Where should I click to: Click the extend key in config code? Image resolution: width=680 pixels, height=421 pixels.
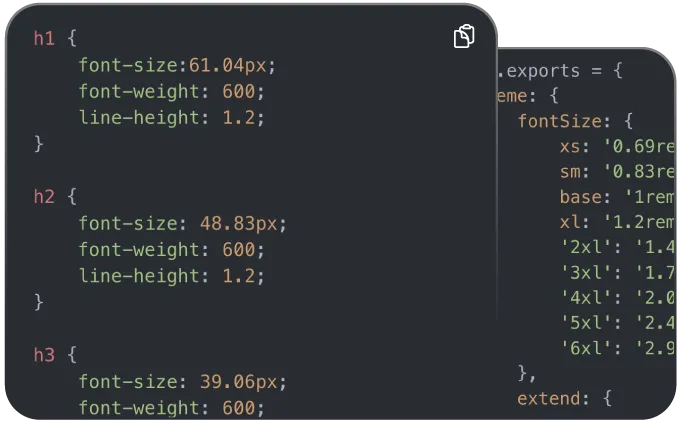pyautogui.click(x=549, y=399)
